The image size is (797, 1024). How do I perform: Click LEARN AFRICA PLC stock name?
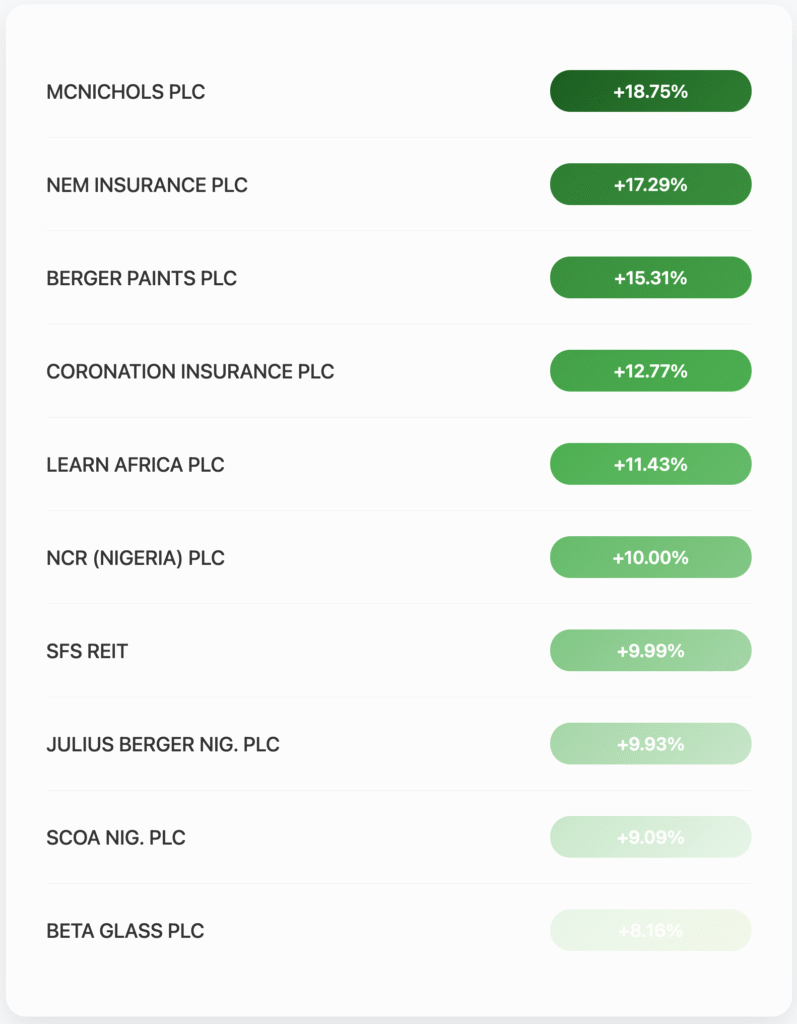coord(136,465)
